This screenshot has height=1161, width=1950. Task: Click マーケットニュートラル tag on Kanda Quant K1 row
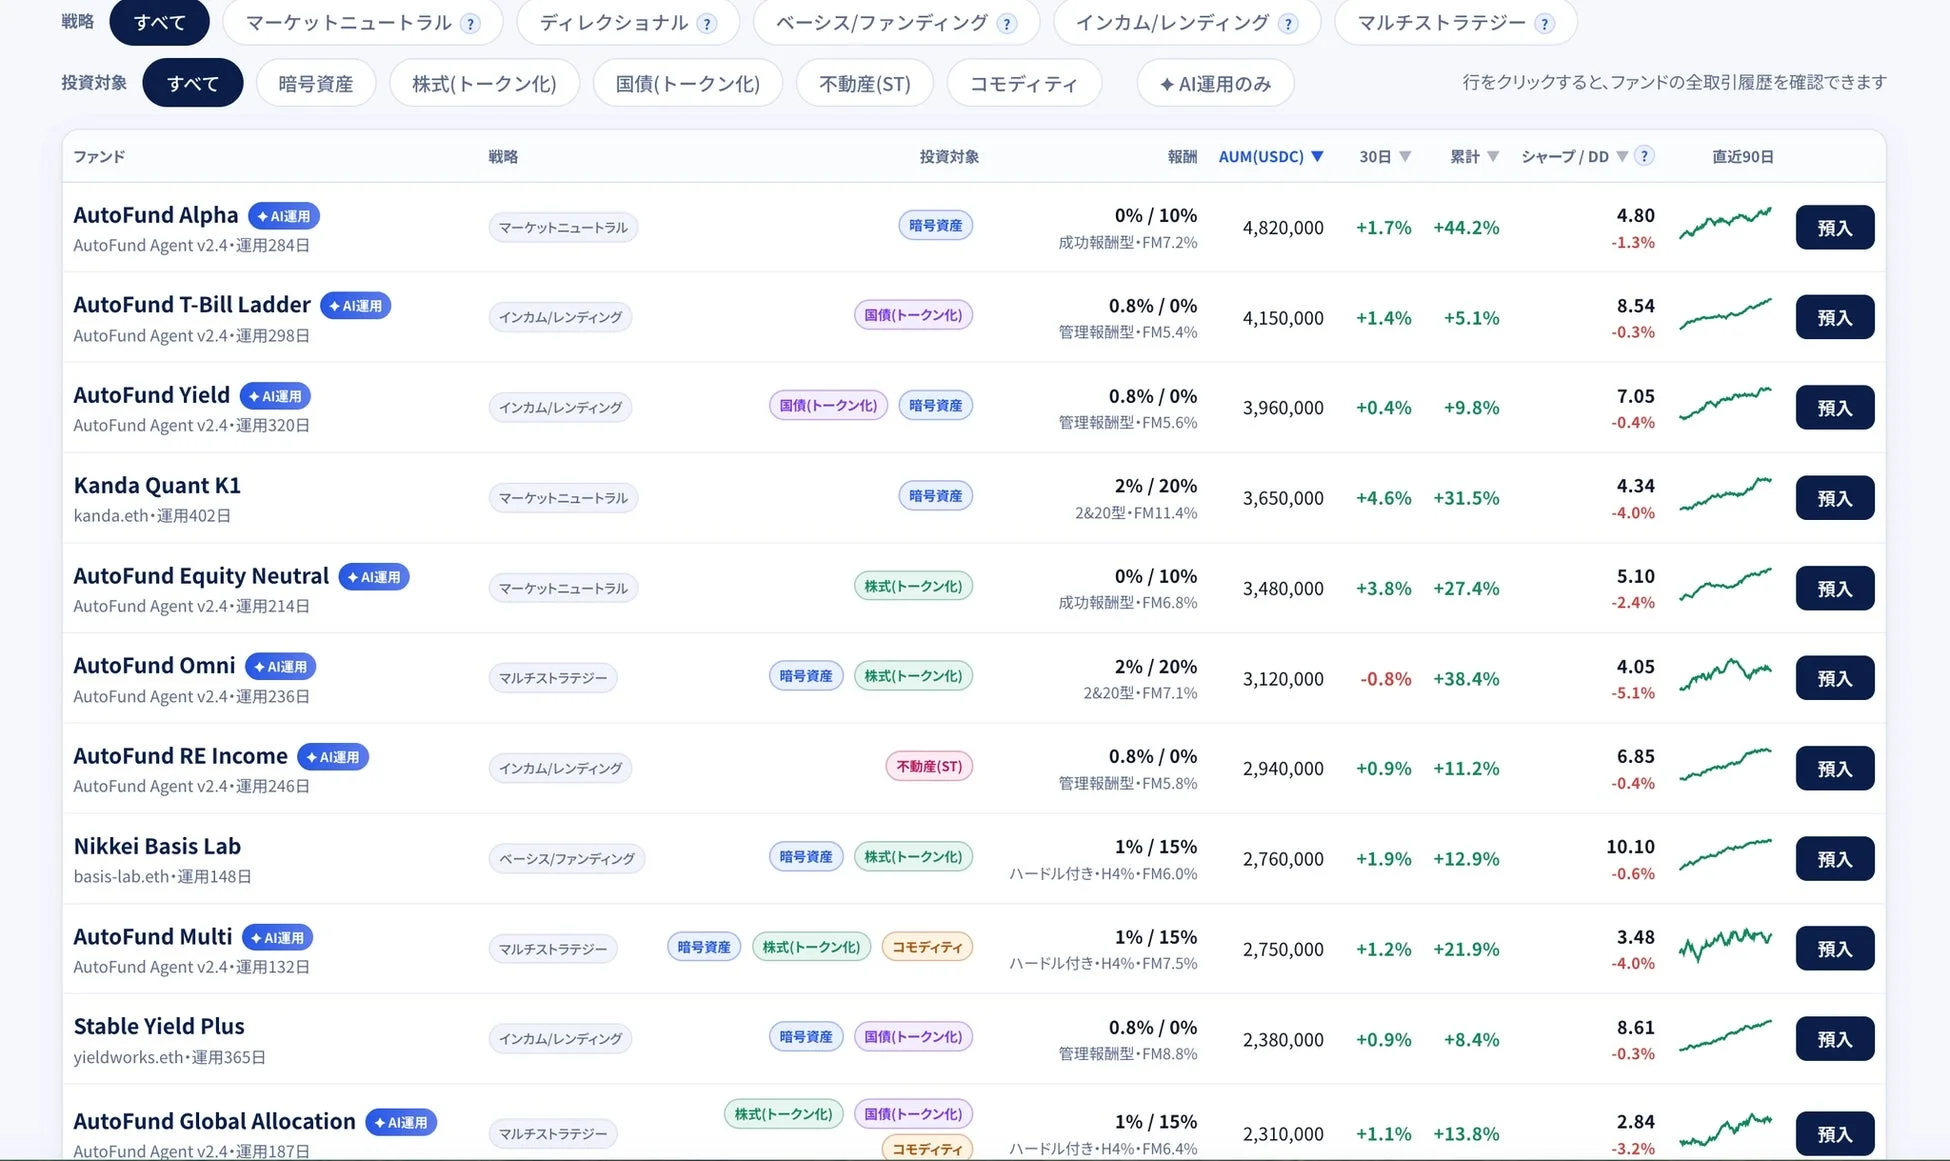tap(563, 498)
